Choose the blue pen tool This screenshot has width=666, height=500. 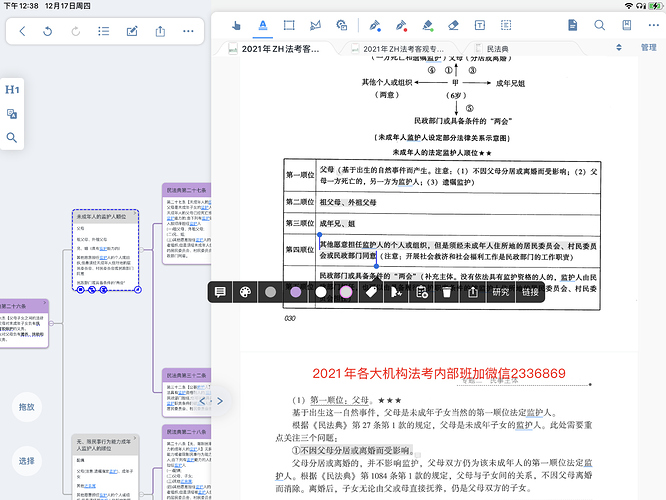375,25
